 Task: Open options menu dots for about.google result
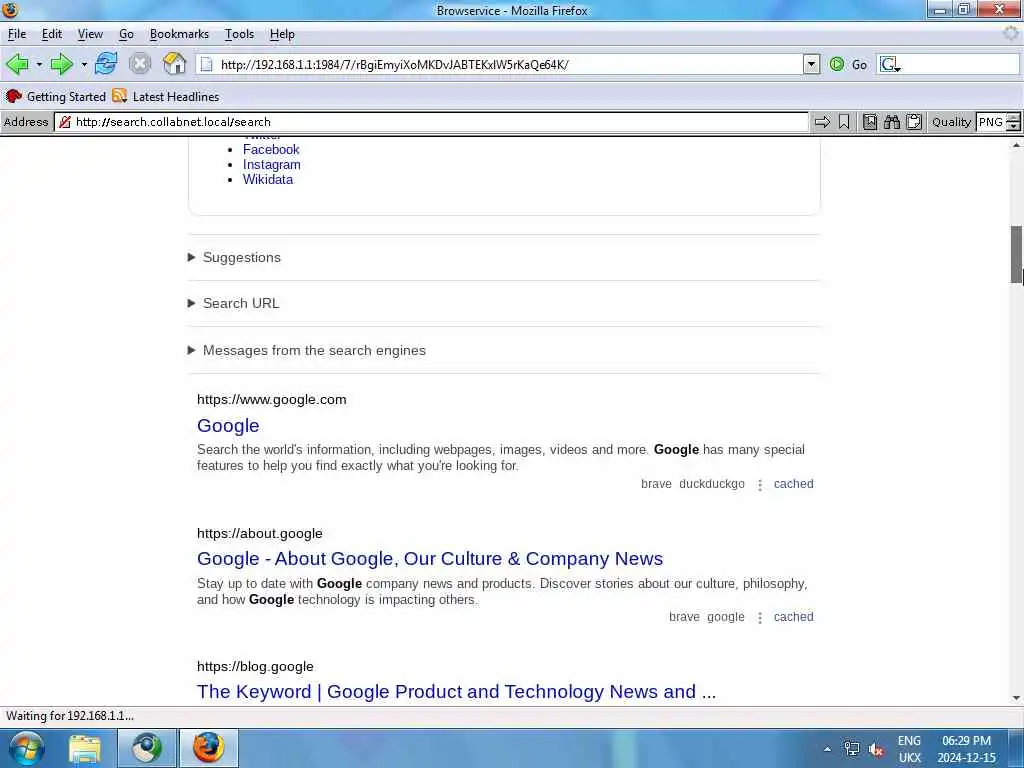click(760, 618)
